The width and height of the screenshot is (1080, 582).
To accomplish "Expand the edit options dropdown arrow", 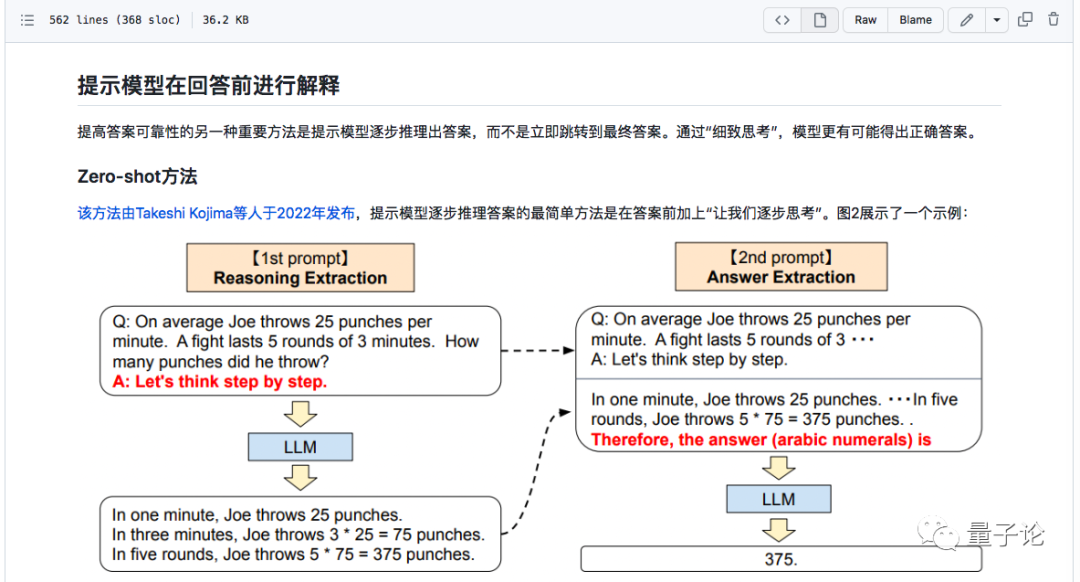I will coord(997,20).
